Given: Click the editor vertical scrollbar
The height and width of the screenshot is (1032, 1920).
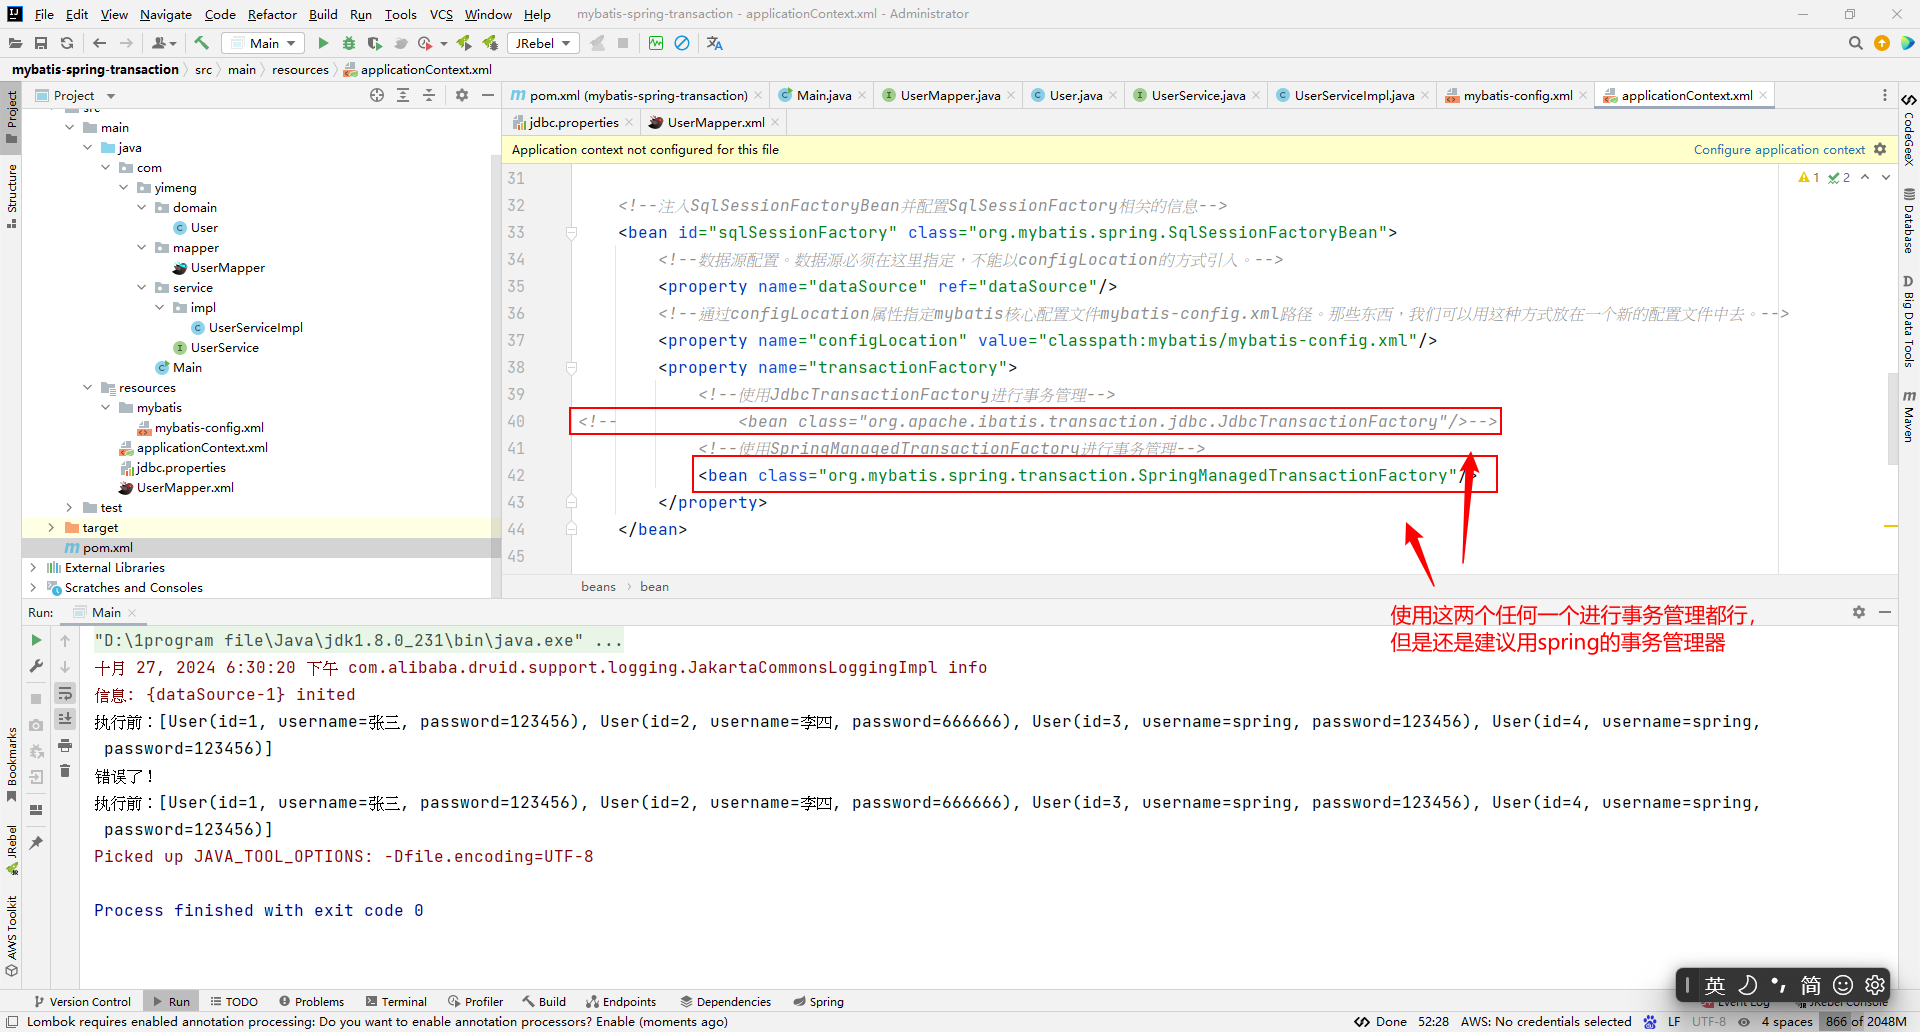Looking at the screenshot, I should [x=1892, y=418].
